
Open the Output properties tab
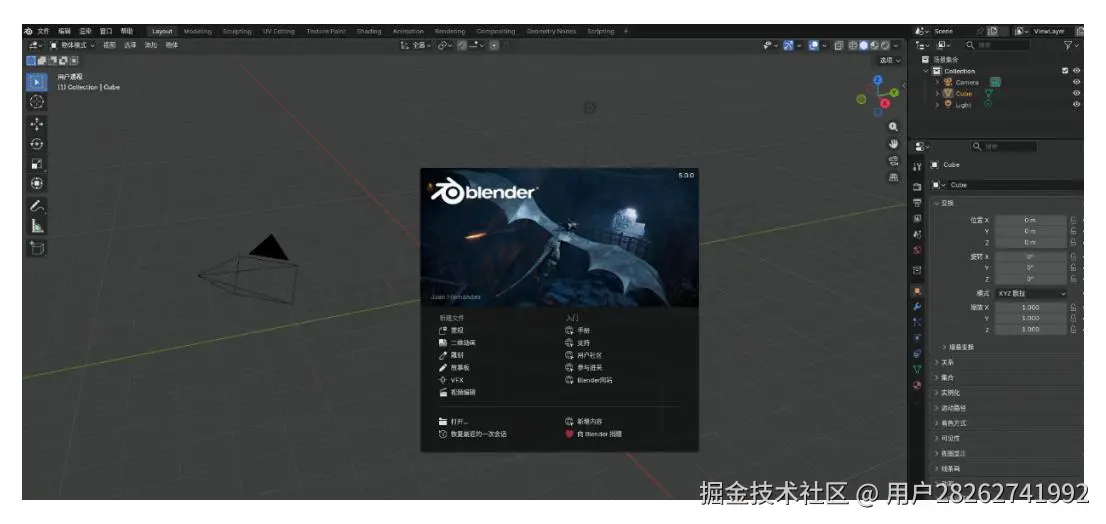point(917,202)
